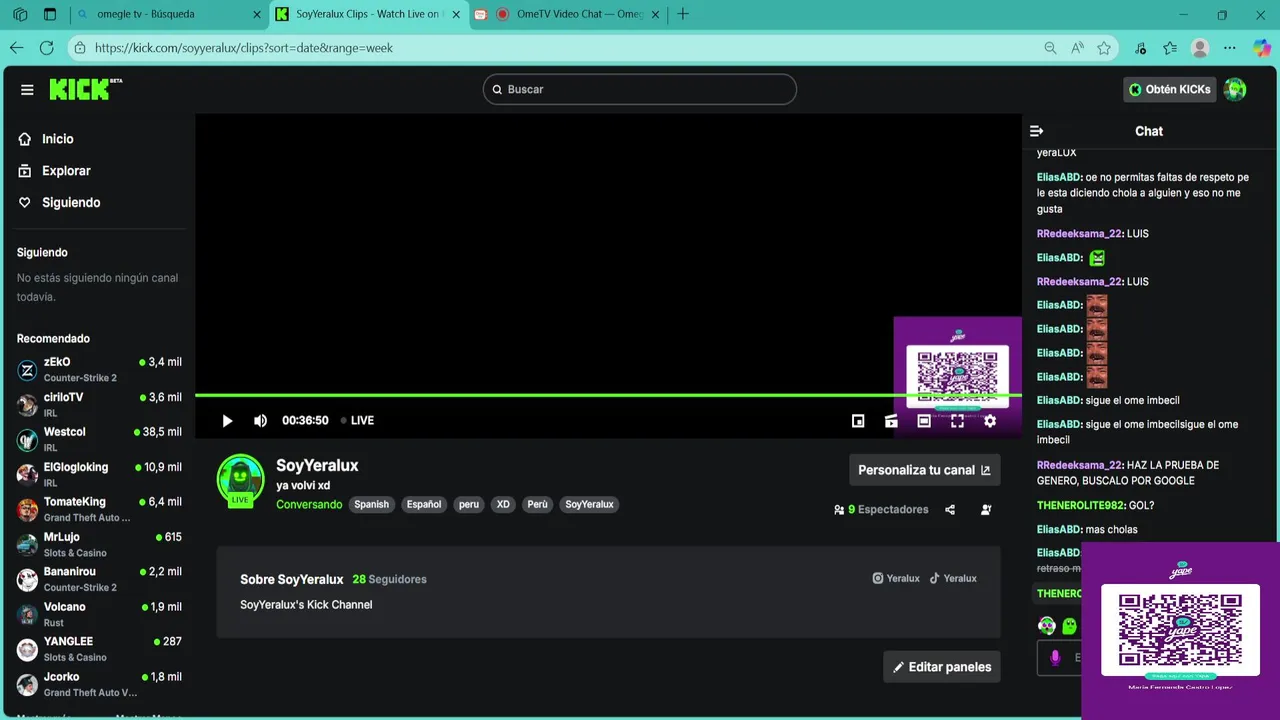Screen dimensions: 1280x720
Task: Select the Perú tag with accent
Action: coord(538,505)
